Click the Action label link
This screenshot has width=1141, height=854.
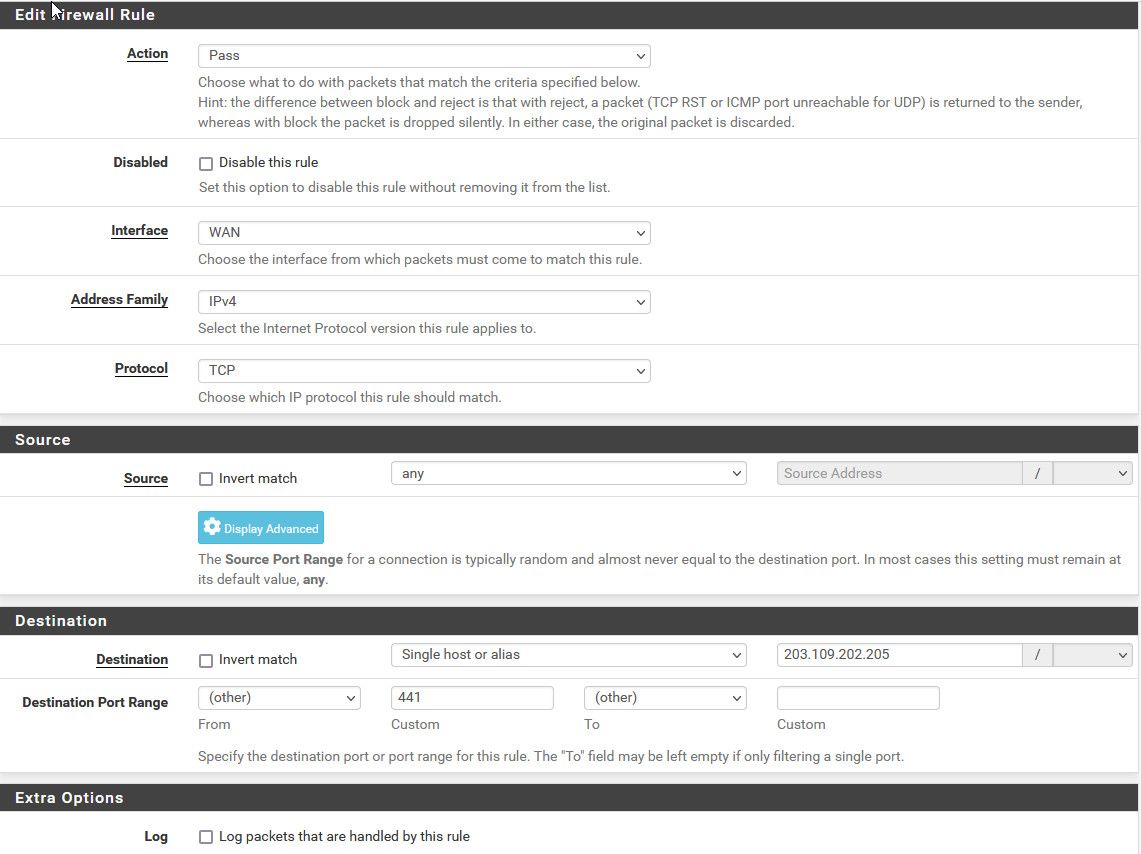[147, 54]
